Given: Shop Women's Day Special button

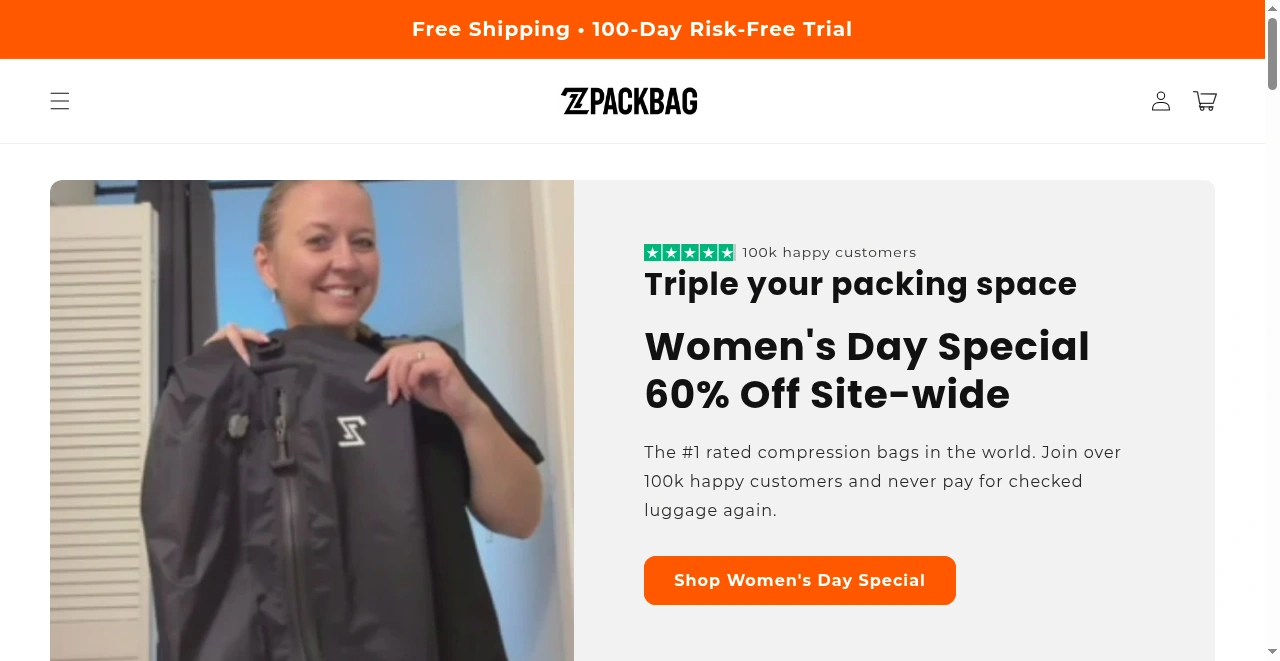Looking at the screenshot, I should [x=800, y=580].
